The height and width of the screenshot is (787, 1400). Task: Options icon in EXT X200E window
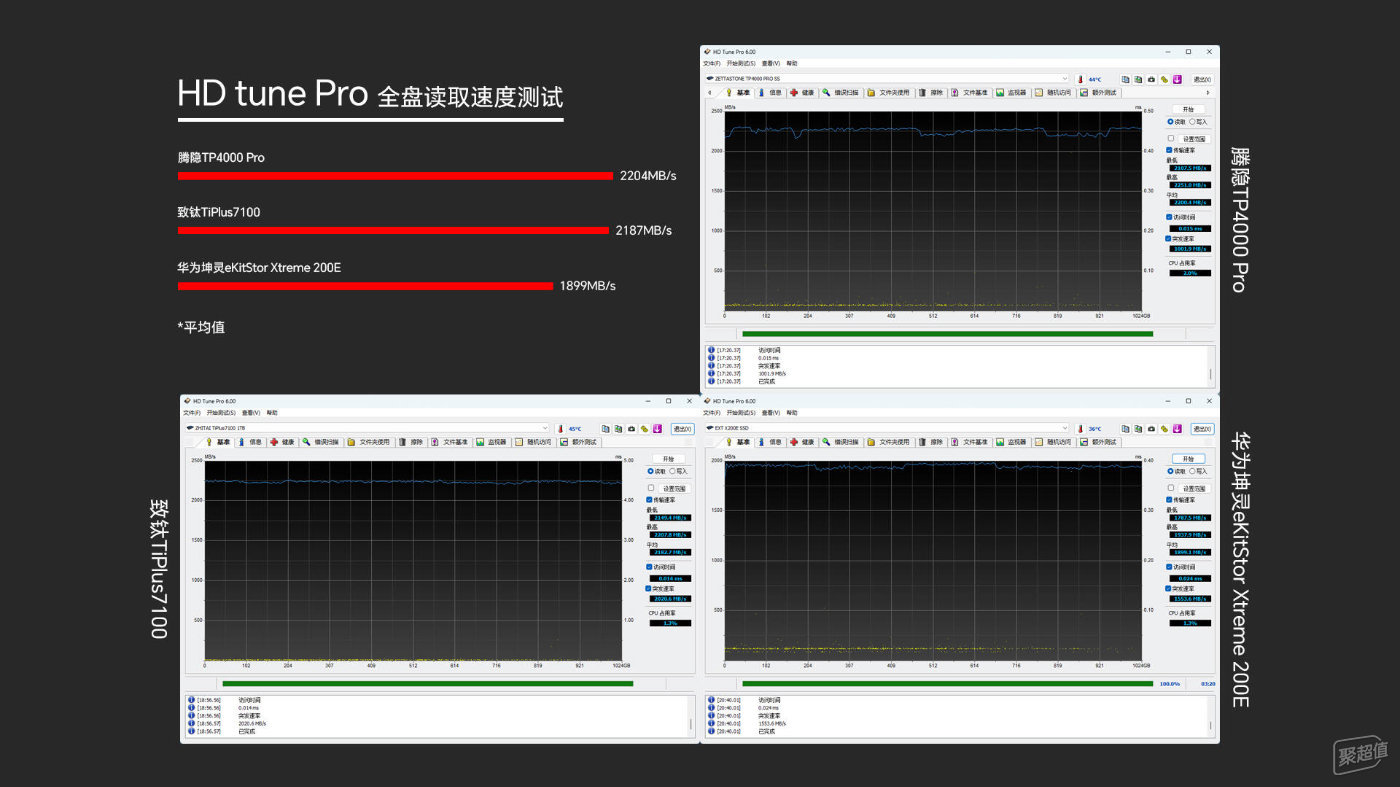[x=1164, y=429]
